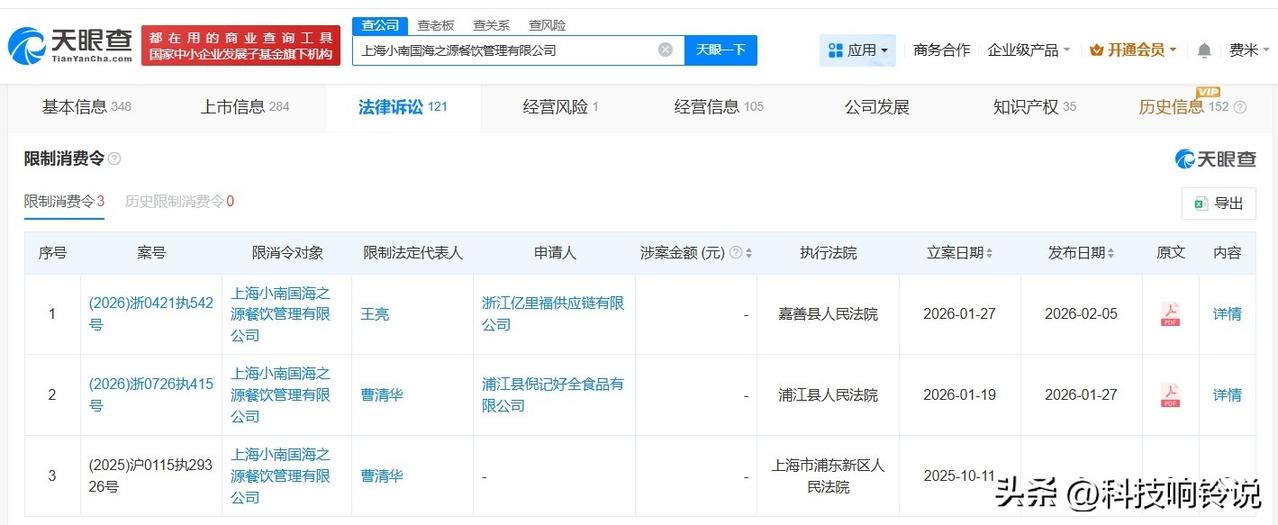Viewport: 1278px width, 525px height.
Task: Click court cell 浦江县人民法院
Action: [828, 395]
